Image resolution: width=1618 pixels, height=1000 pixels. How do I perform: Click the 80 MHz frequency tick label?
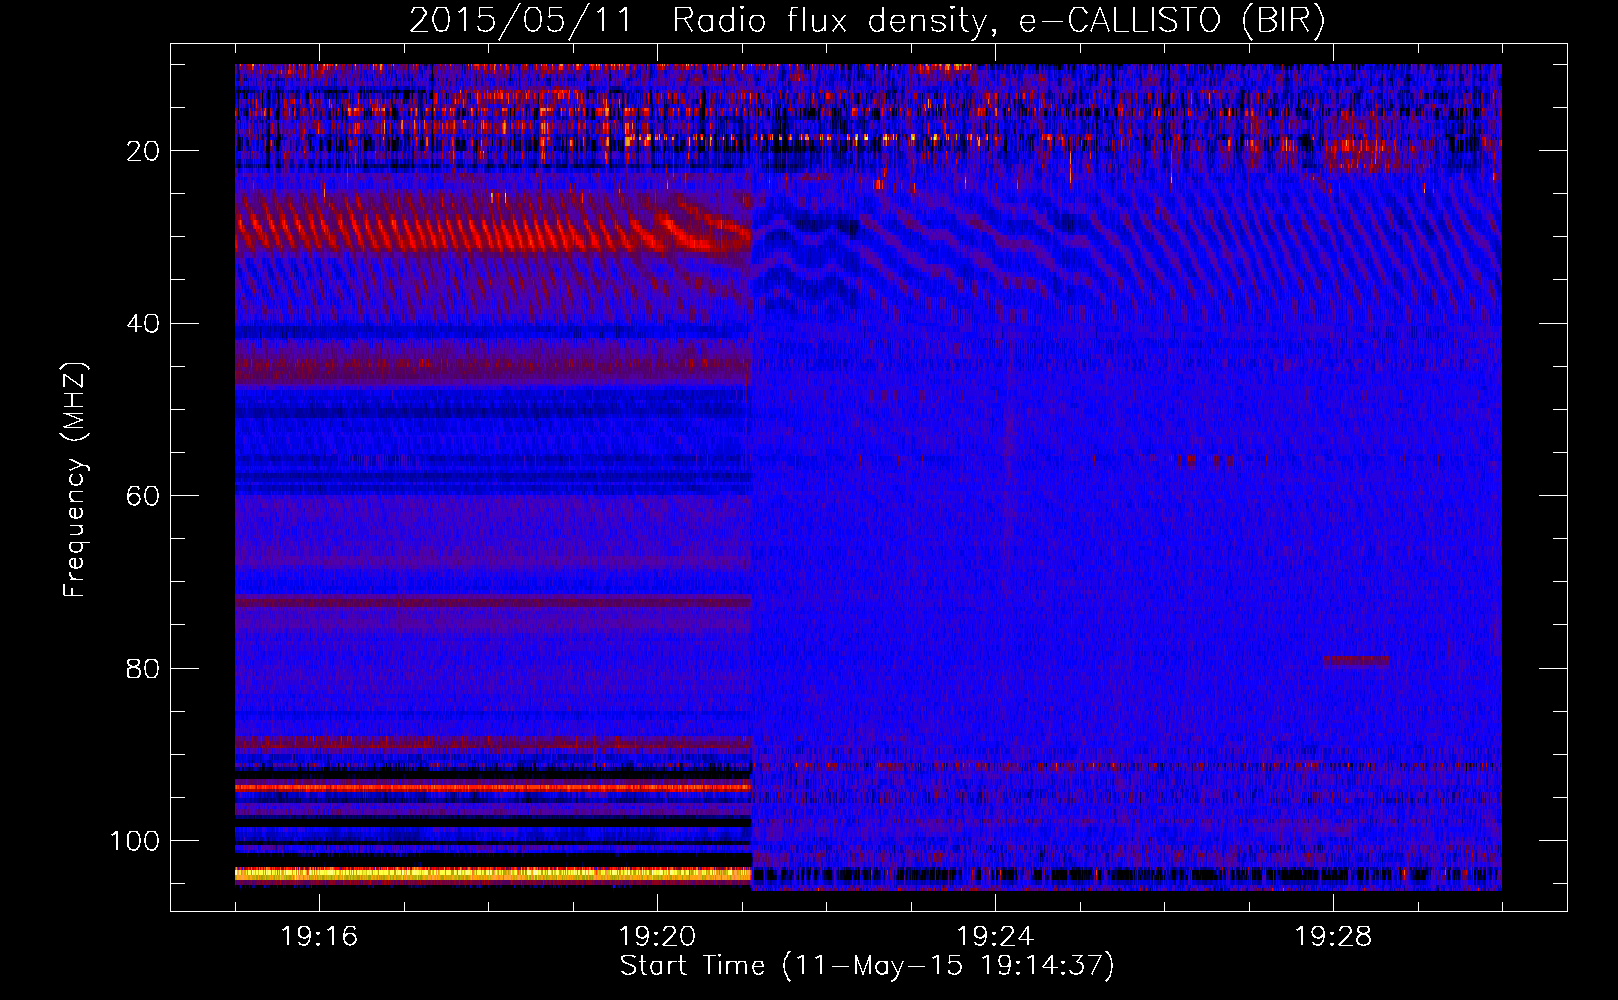coord(143,668)
